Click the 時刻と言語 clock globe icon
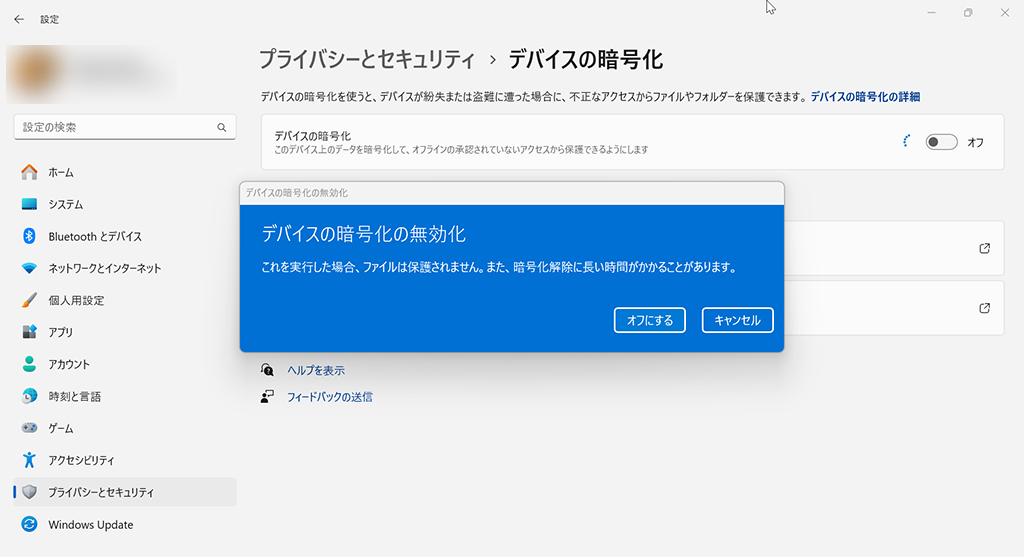Screen dimensions: 1024x557 29,396
